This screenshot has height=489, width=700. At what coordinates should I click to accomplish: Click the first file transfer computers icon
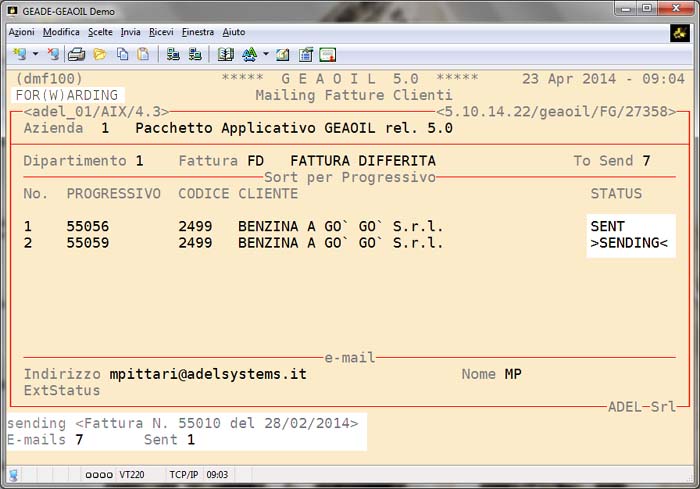click(173, 54)
